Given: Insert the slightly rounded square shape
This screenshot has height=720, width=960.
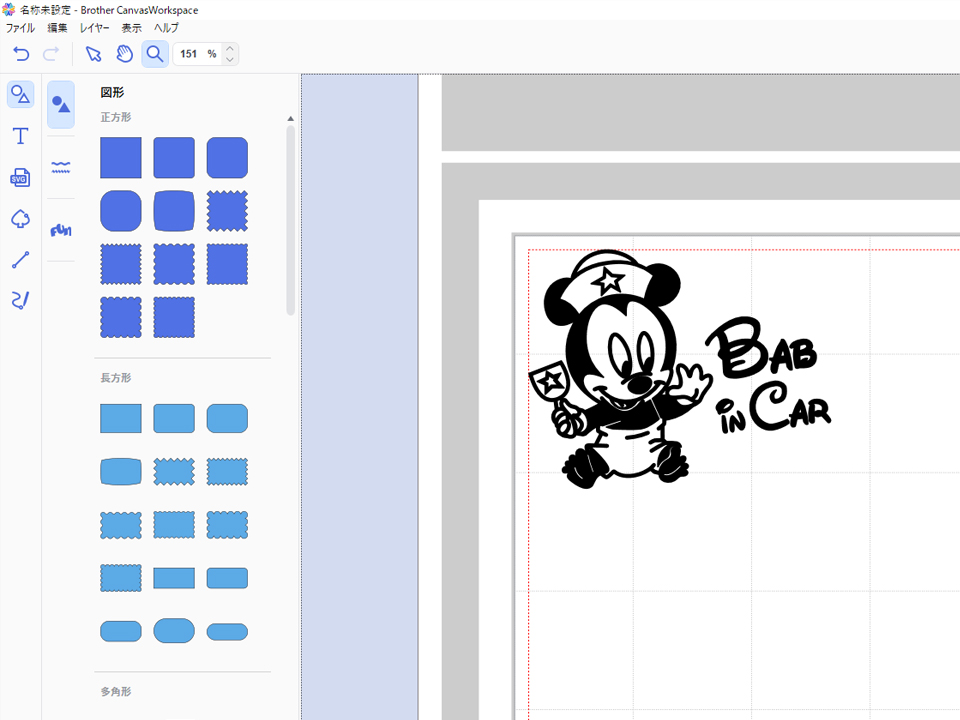Looking at the screenshot, I should (174, 157).
